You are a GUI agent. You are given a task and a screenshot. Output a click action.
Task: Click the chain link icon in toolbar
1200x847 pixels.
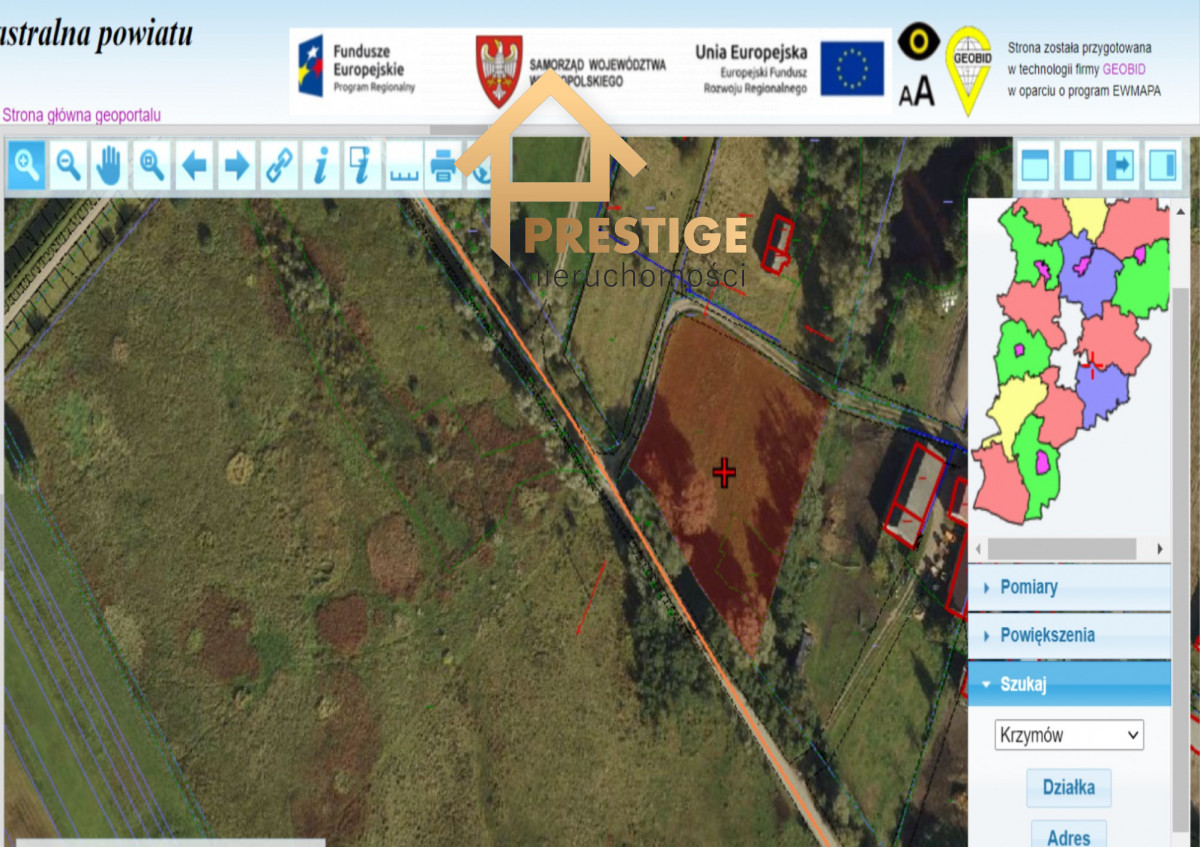pyautogui.click(x=278, y=165)
